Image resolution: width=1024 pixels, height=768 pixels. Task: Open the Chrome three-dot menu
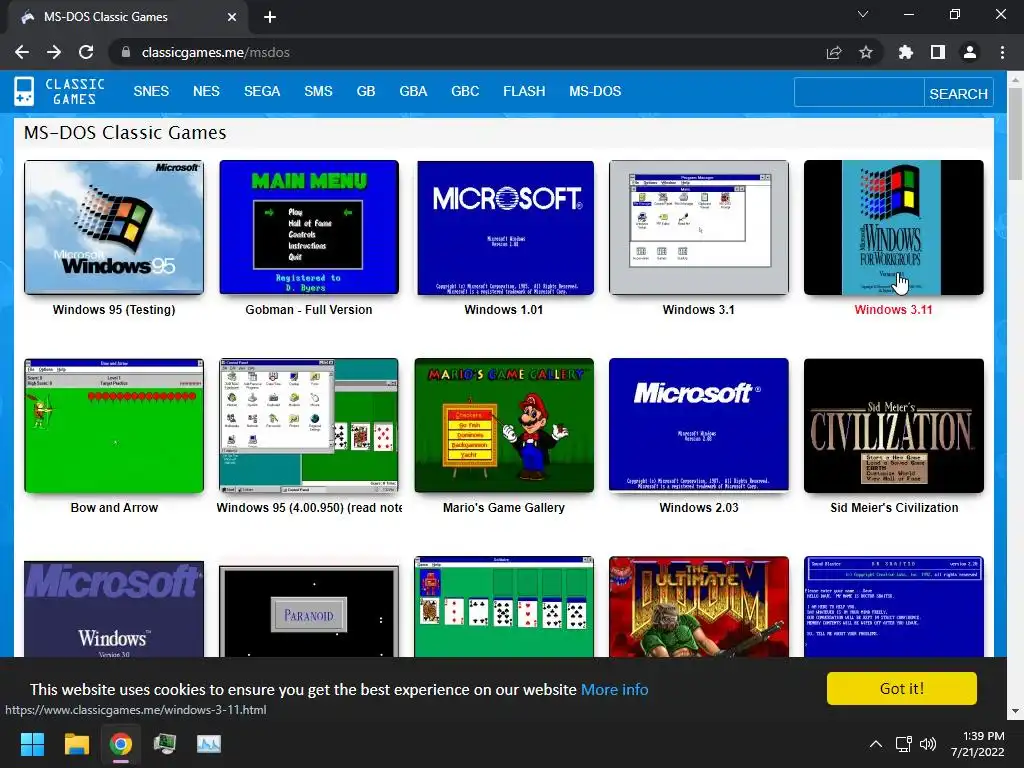pyautogui.click(x=1002, y=52)
